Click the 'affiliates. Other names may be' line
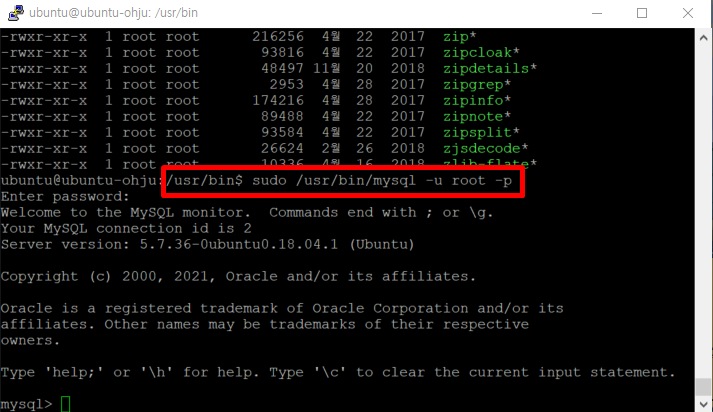713x412 pixels. tap(265, 324)
